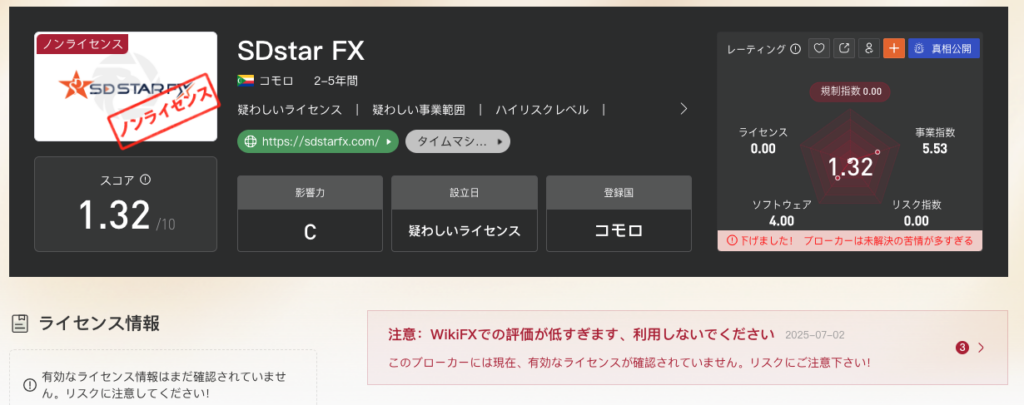Open the タイムマシ... button
The width and height of the screenshot is (1024, 405).
(457, 141)
